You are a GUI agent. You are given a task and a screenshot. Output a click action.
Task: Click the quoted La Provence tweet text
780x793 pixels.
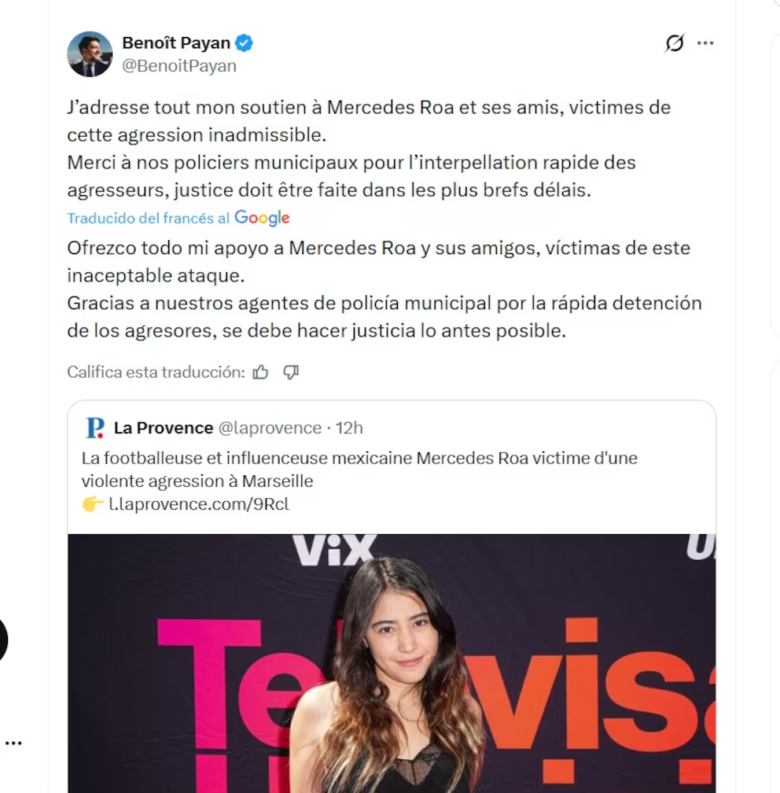point(359,469)
